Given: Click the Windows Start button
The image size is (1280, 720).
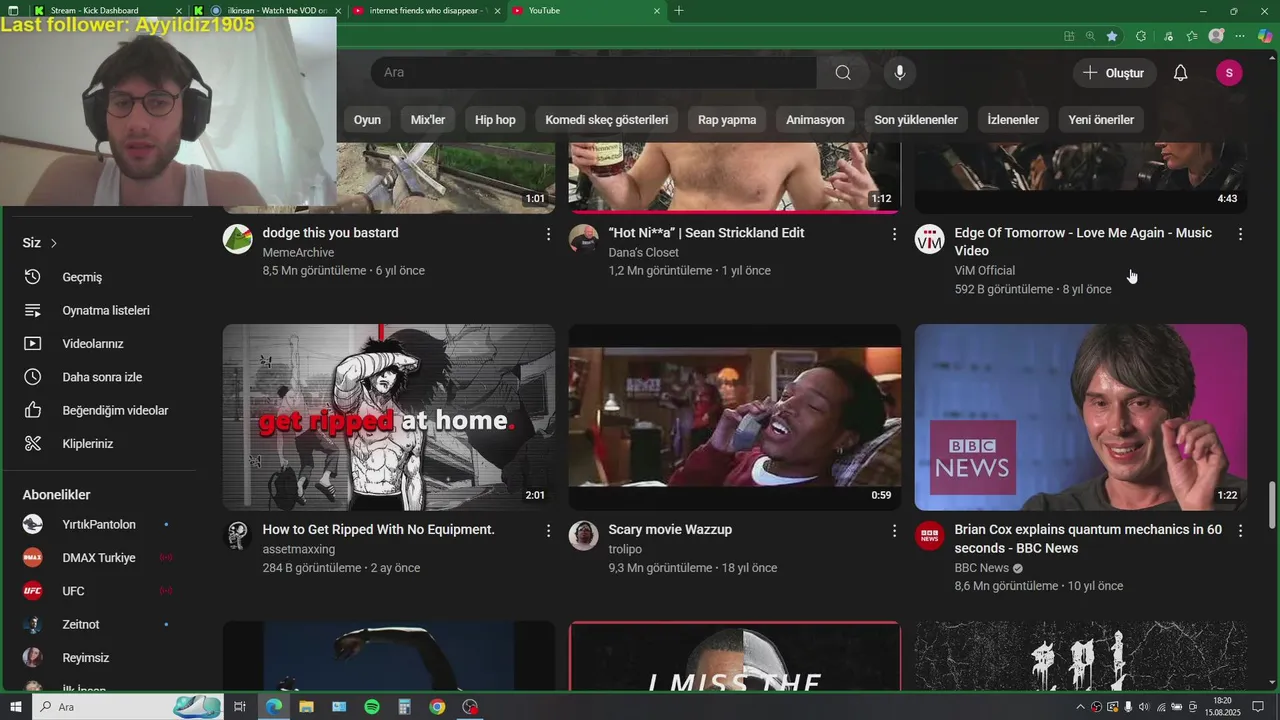Looking at the screenshot, I should pos(16,707).
